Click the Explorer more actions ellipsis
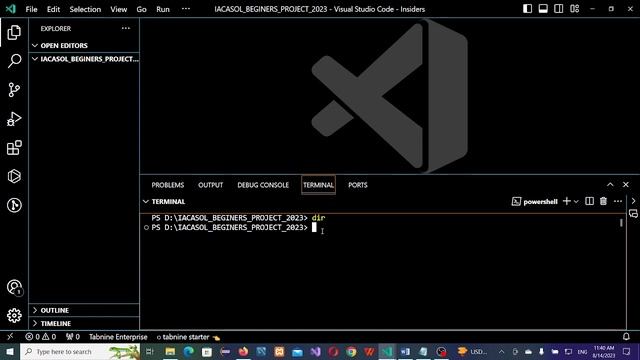Screen dimensions: 640x360 (126, 28)
